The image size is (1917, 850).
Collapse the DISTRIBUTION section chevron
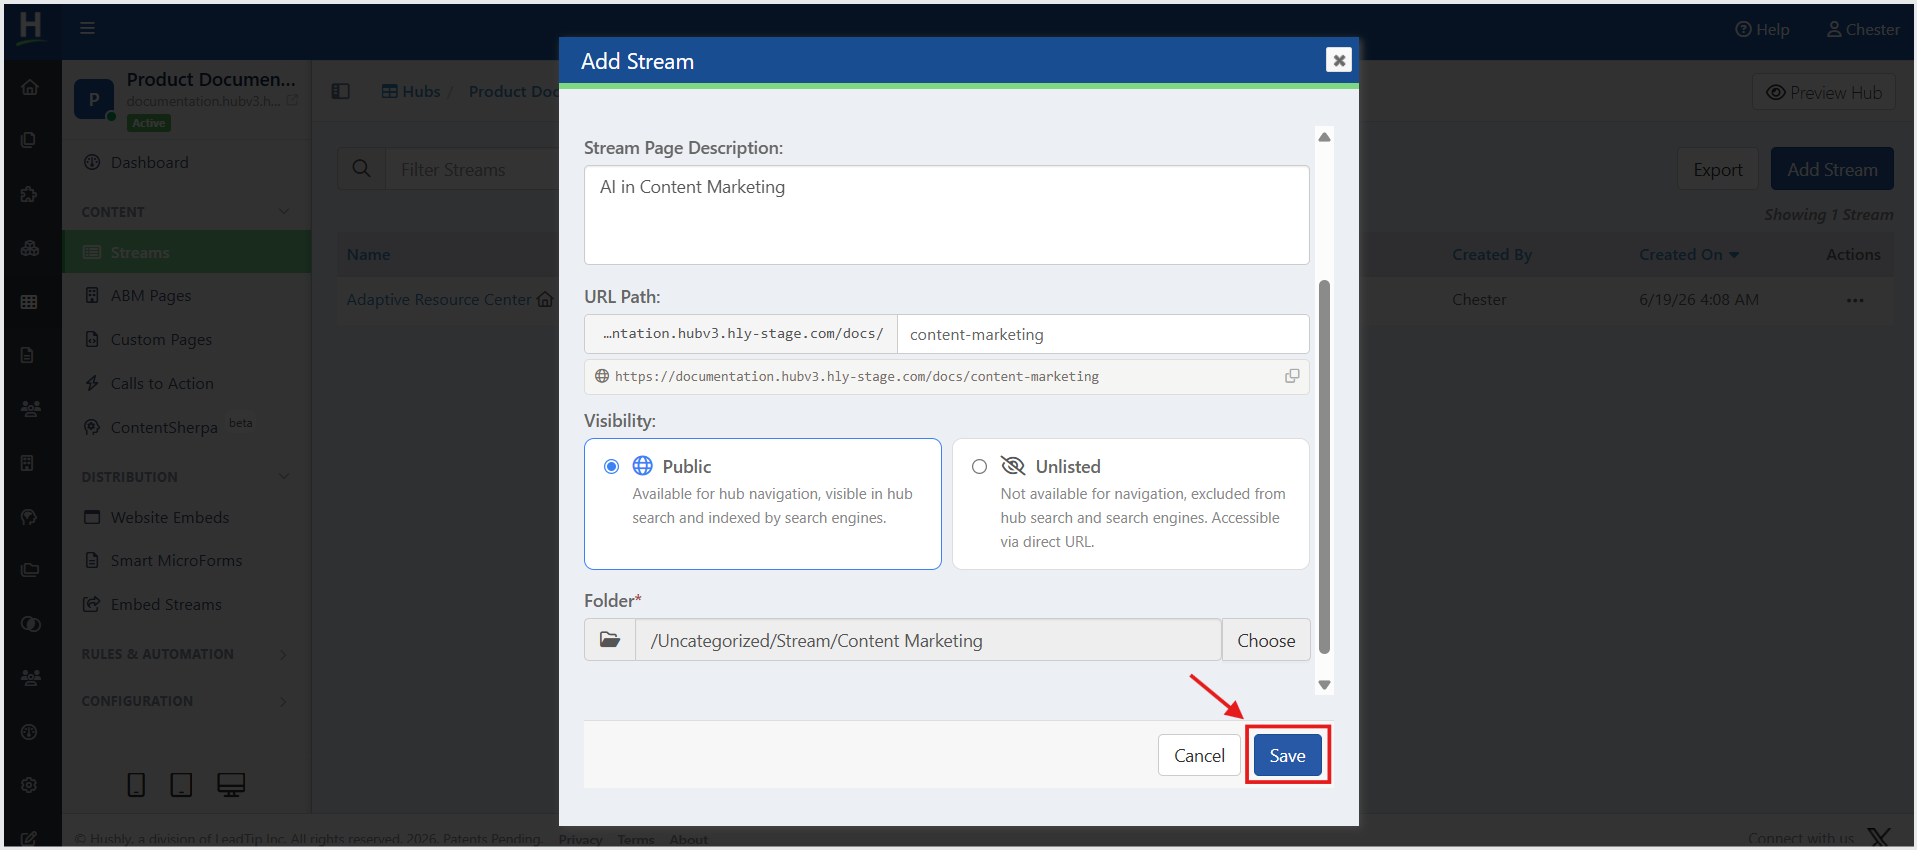coord(284,477)
